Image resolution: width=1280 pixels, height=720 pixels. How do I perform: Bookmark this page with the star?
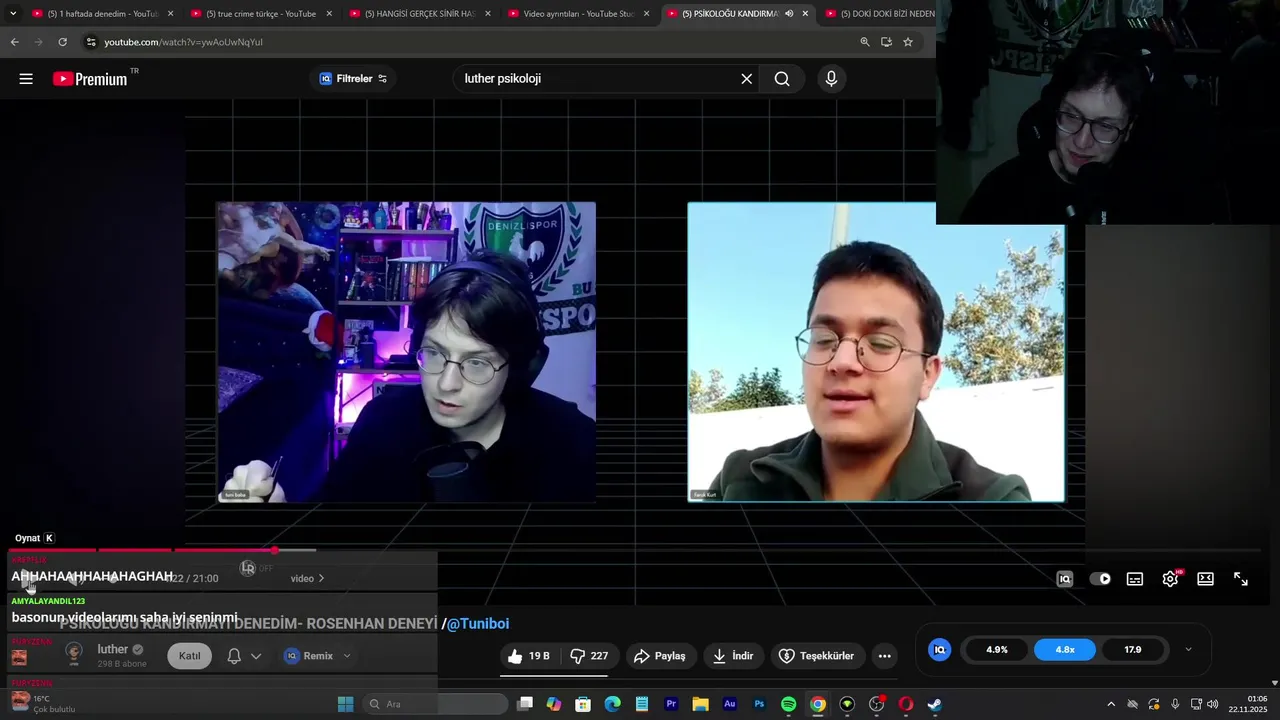pos(908,42)
